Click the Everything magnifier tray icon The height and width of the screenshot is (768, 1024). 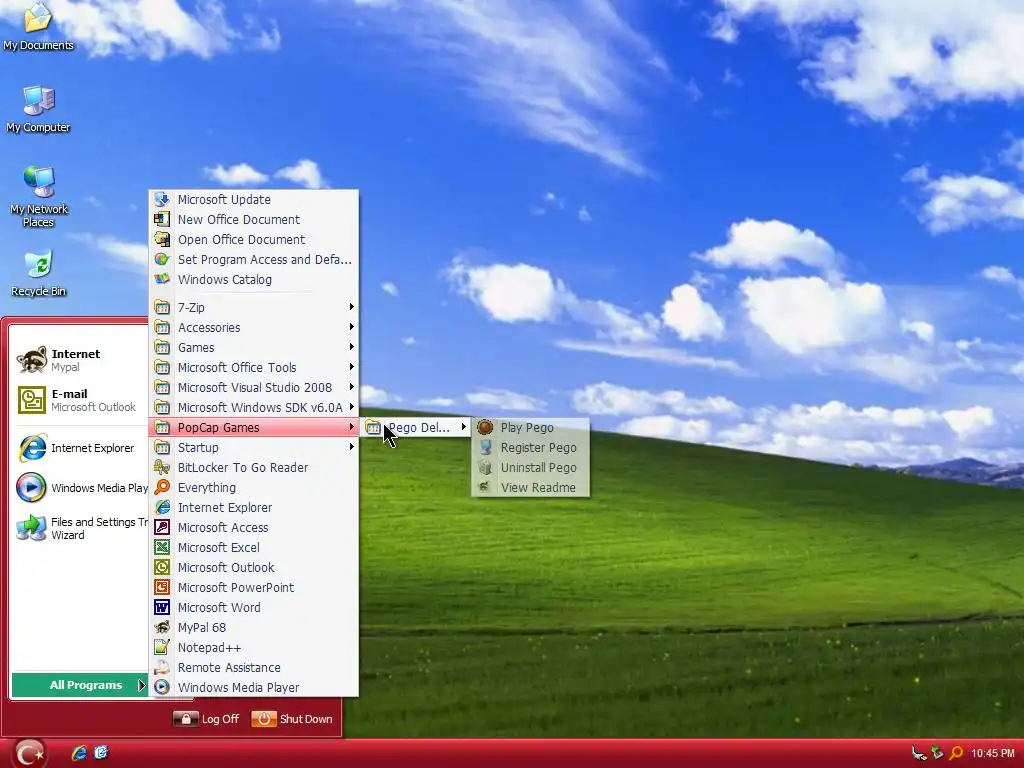coord(955,753)
